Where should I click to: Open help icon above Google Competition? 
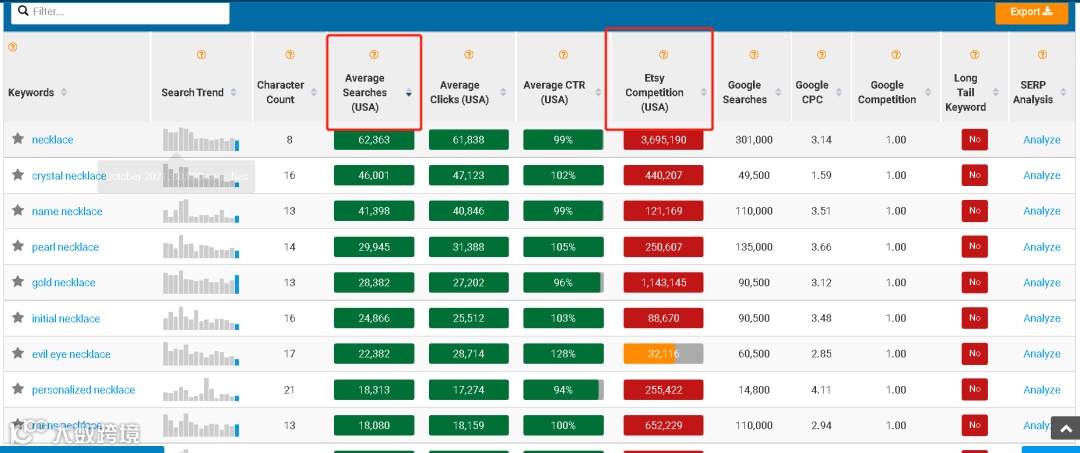(896, 54)
